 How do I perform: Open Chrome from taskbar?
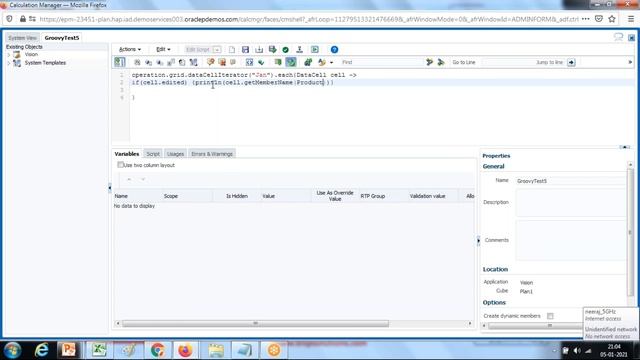[158, 350]
